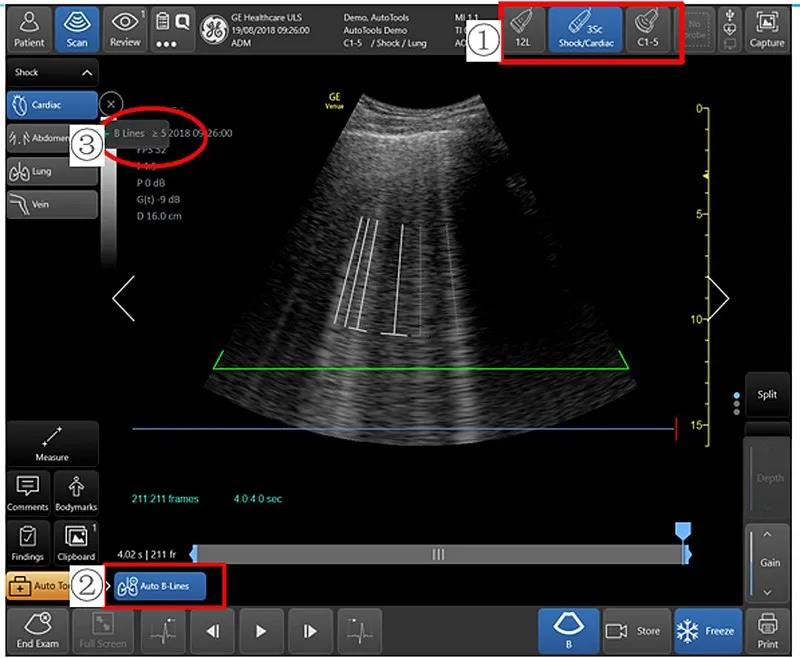Jump to previous heart cycle marker
The image size is (800, 658).
163,631
